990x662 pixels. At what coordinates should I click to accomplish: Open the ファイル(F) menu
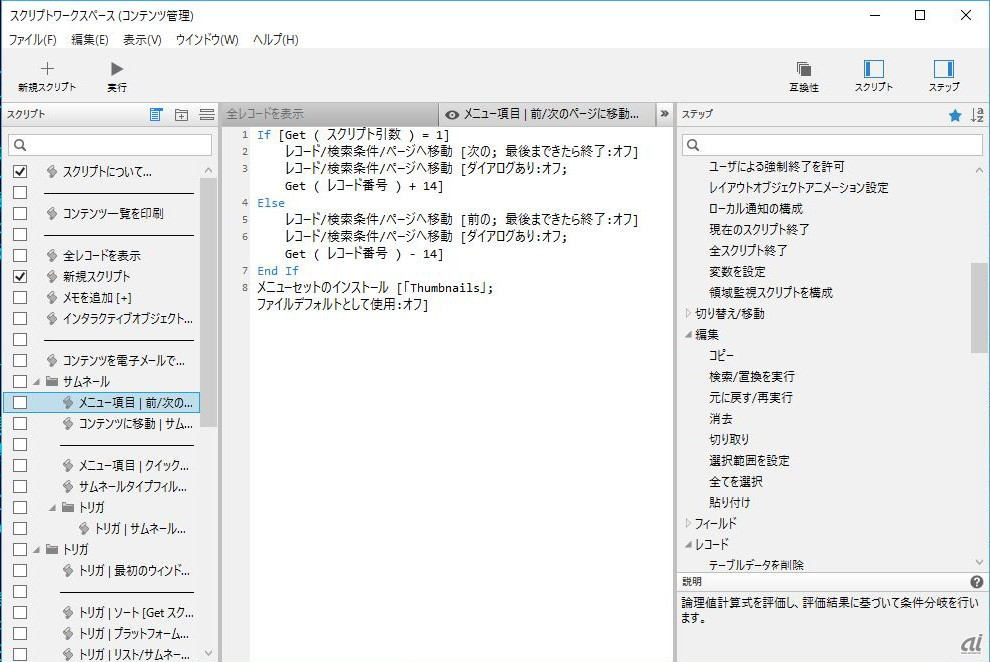33,40
